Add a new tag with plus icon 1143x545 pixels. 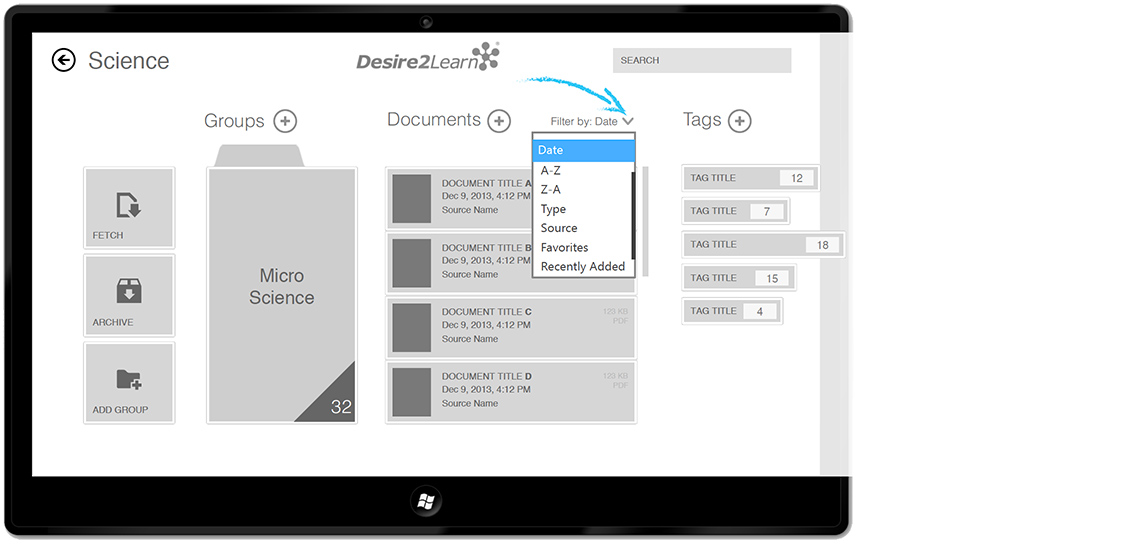[x=739, y=121]
